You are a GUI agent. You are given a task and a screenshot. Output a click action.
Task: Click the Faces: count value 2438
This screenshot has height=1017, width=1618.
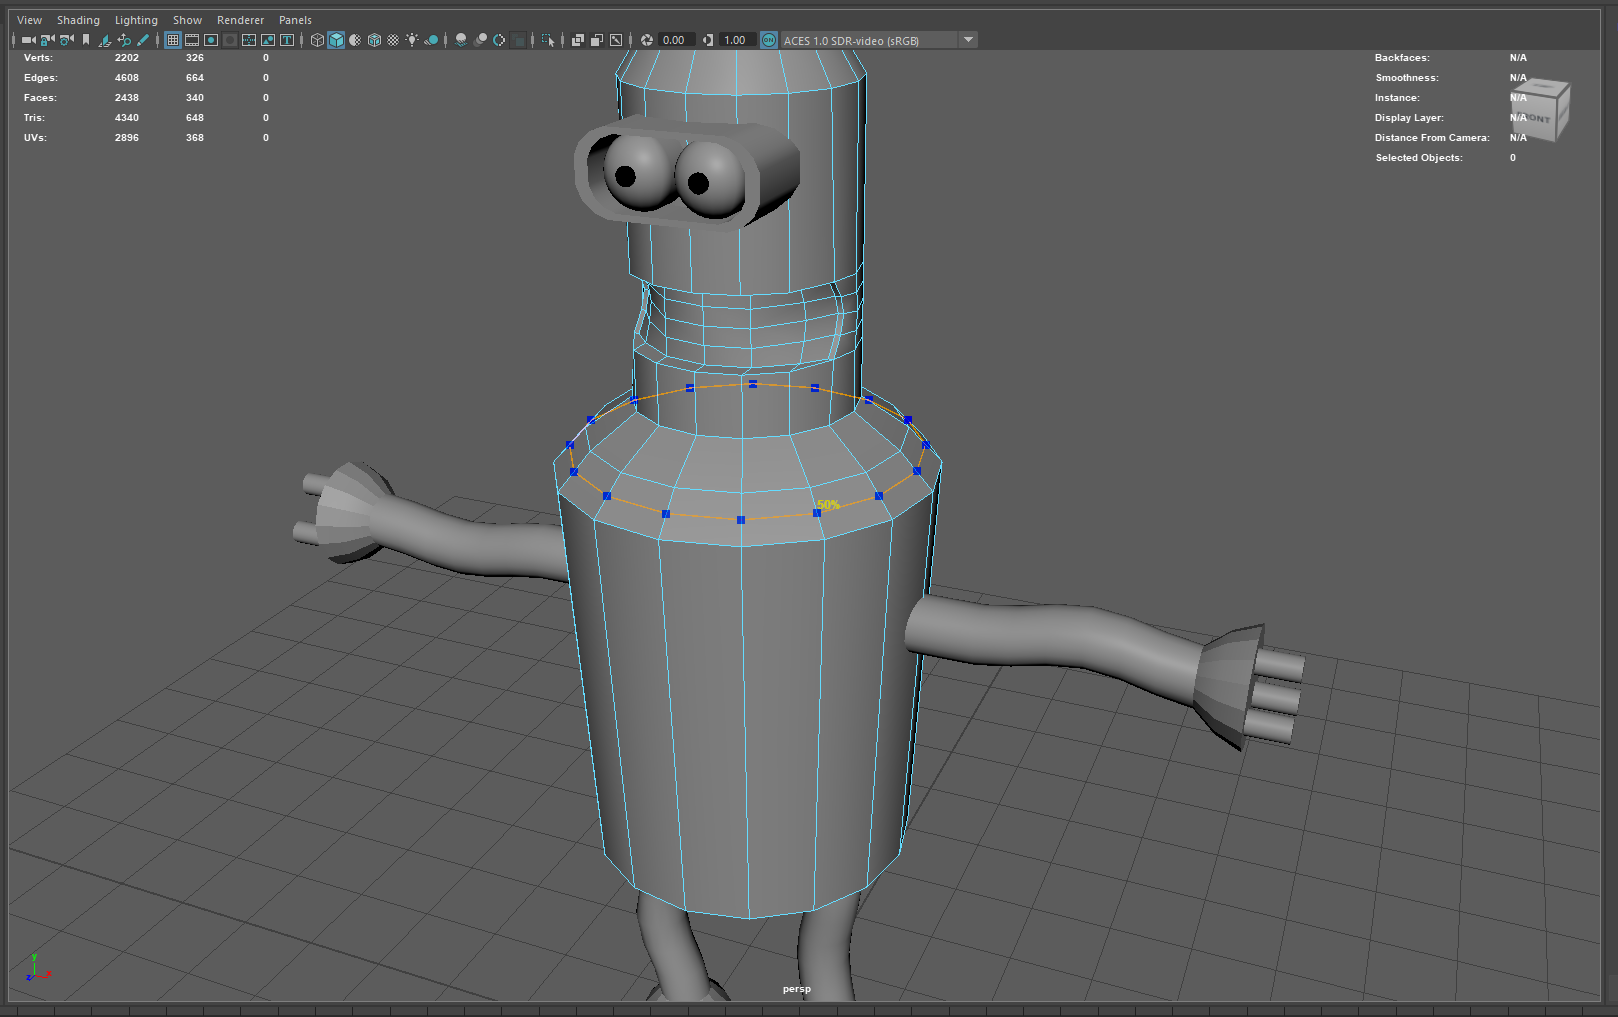pyautogui.click(x=127, y=98)
